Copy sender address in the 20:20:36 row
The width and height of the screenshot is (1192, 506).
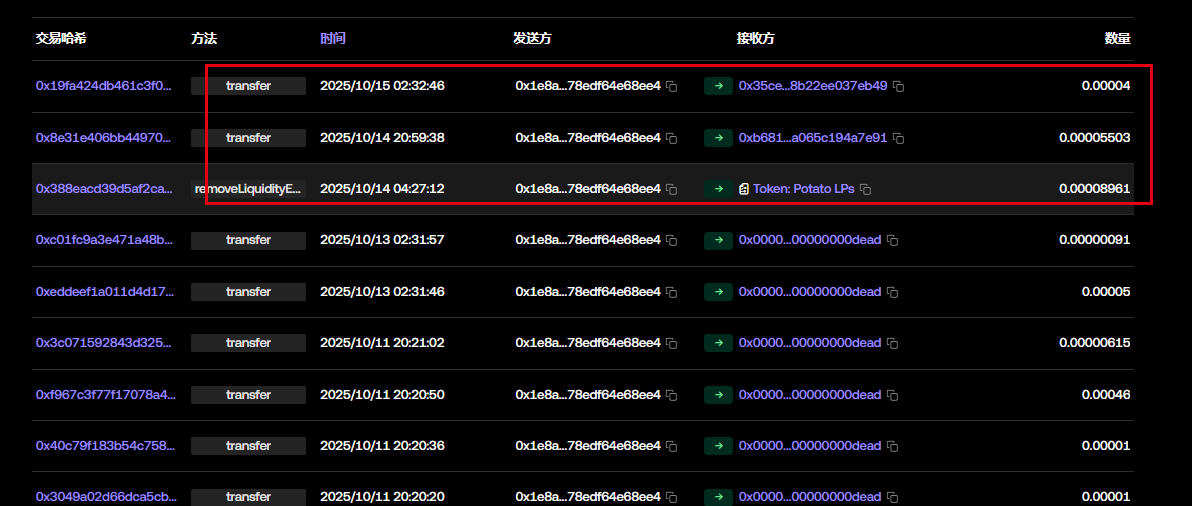pos(671,446)
